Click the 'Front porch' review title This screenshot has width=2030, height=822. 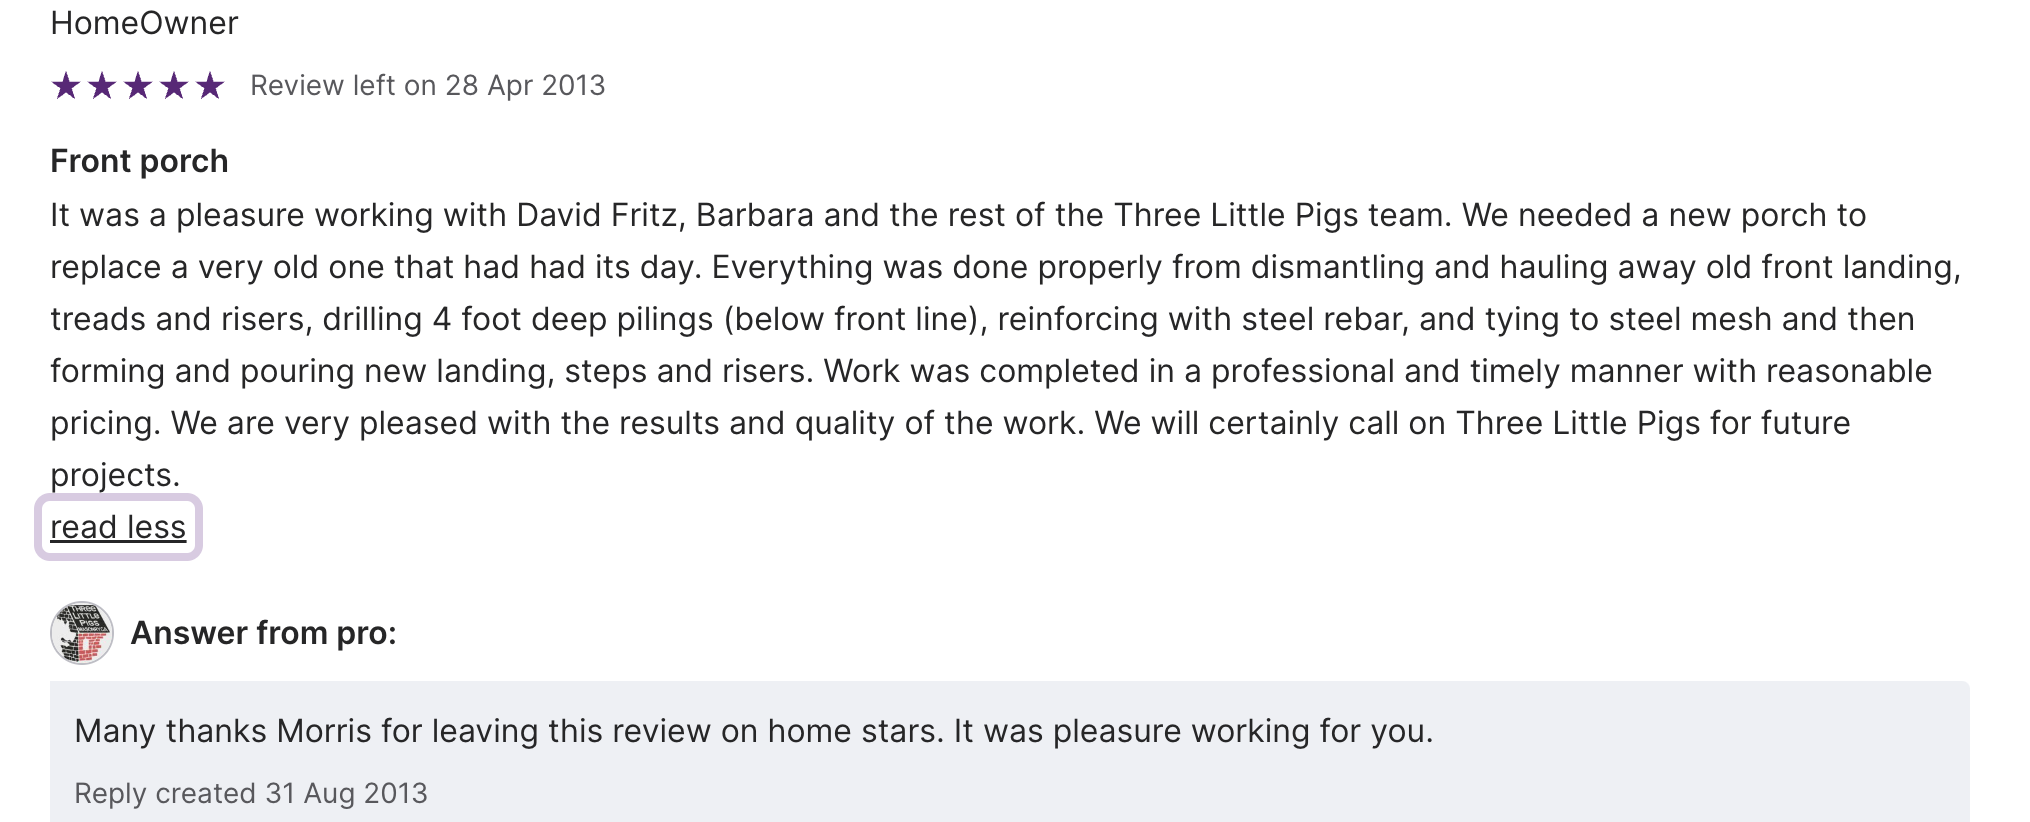coord(139,161)
